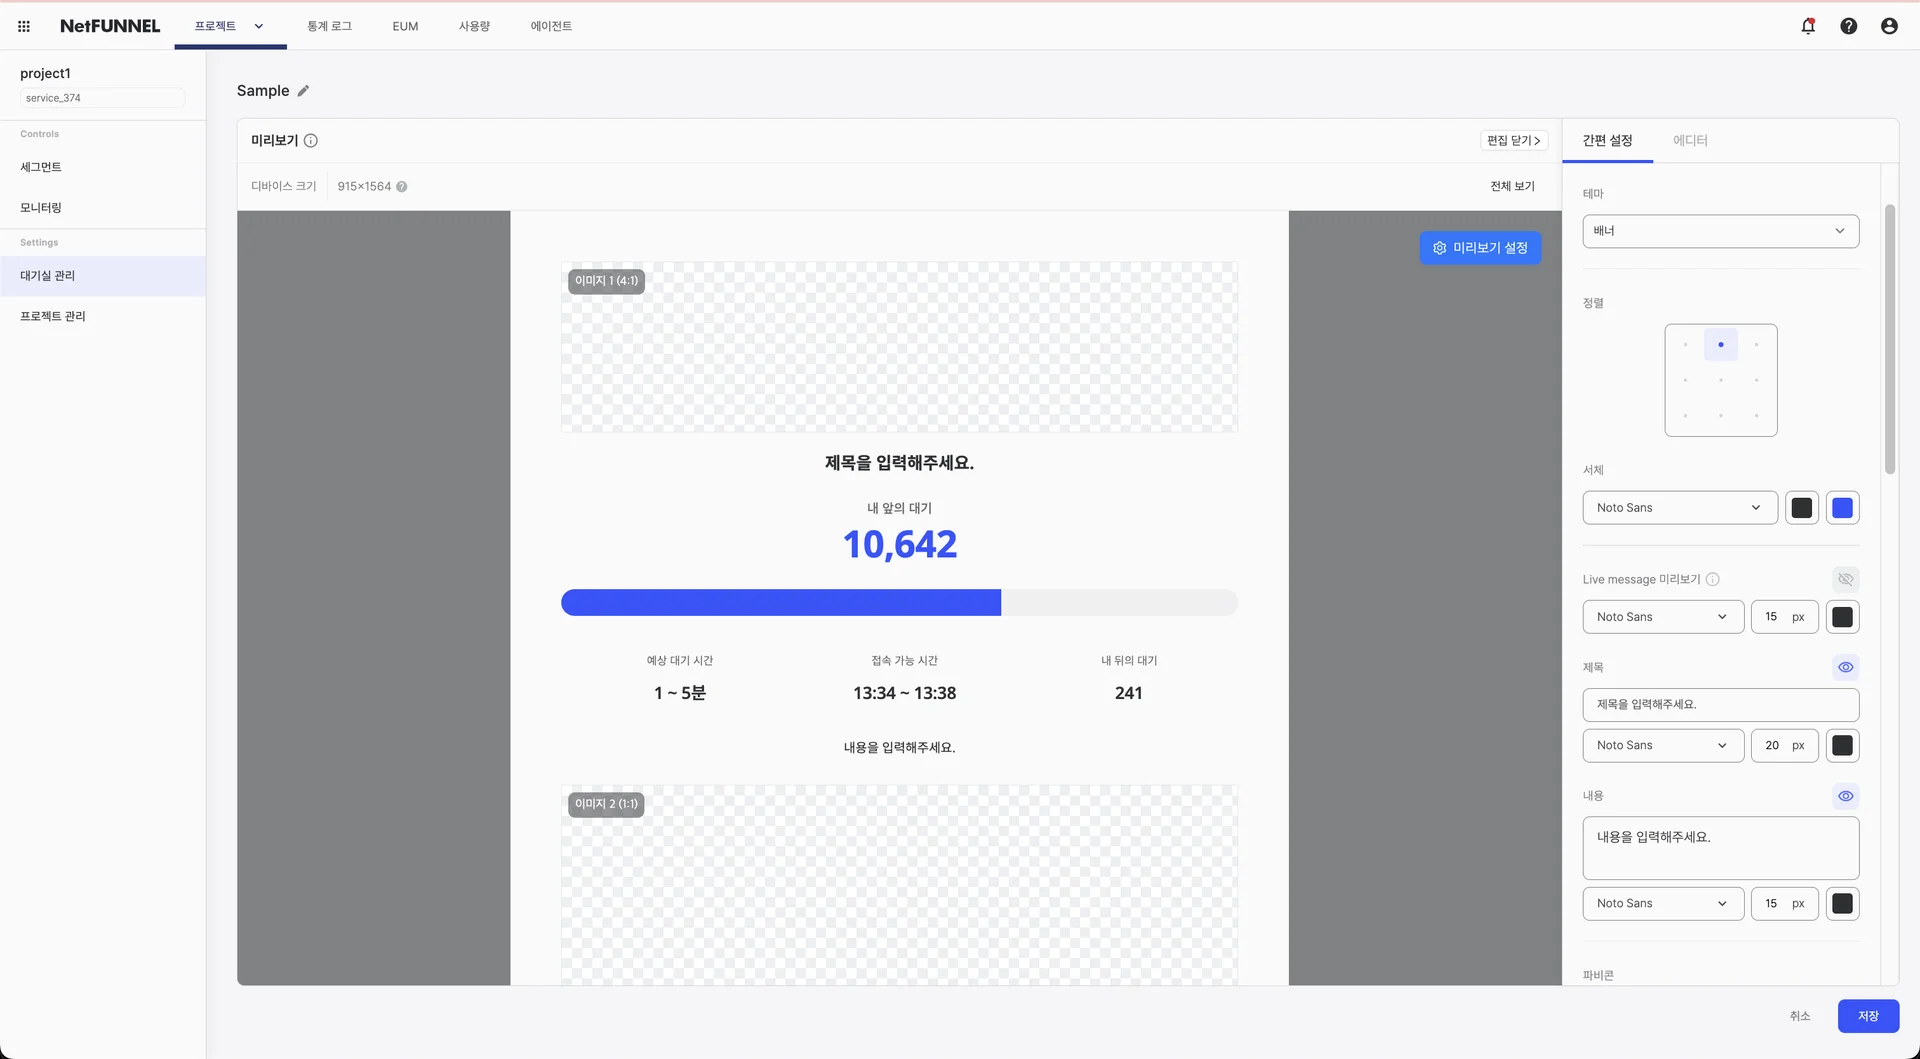Toggle Live message preview visibility

[x=1845, y=580]
